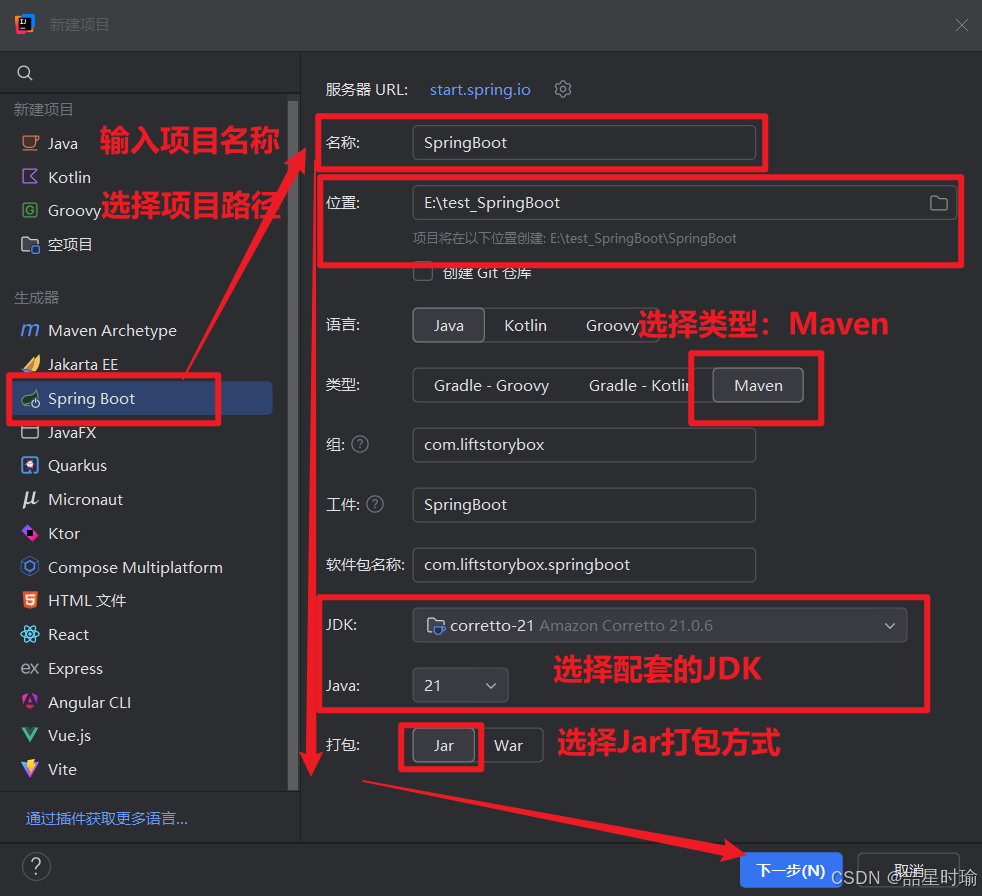Open the Java version 21 dropdown
Image resolution: width=982 pixels, height=896 pixels.
[460, 686]
